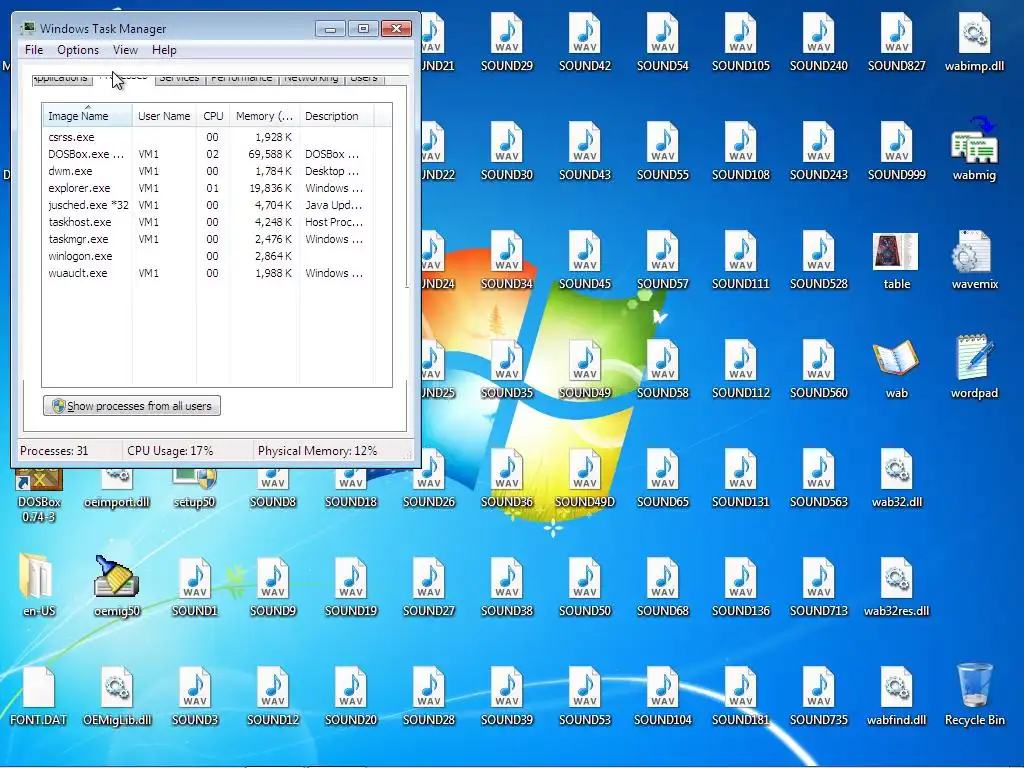Maximize the Windows Task Manager window
Image resolution: width=1024 pixels, height=768 pixels.
tap(363, 28)
